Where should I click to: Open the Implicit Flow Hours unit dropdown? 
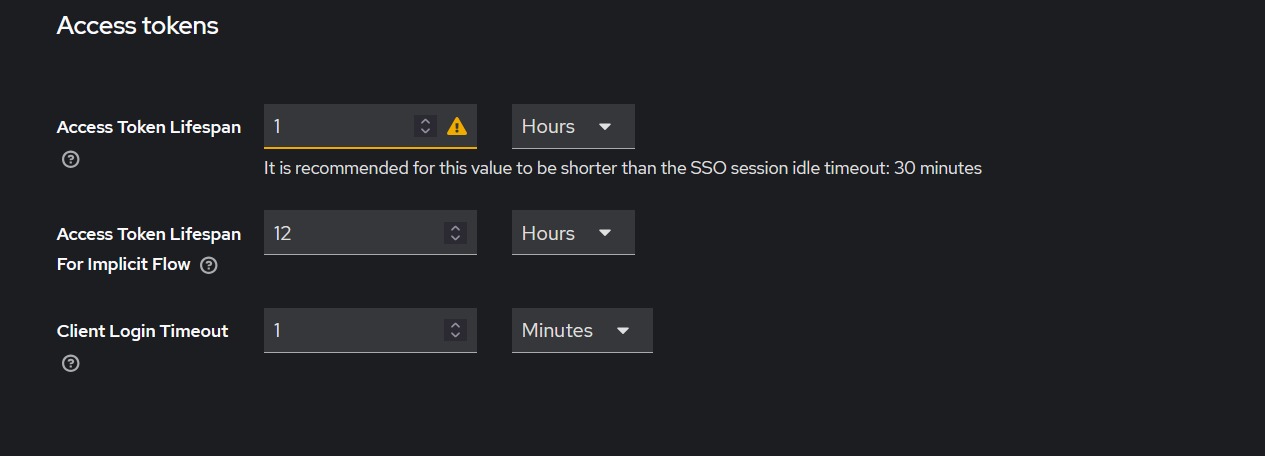point(572,233)
